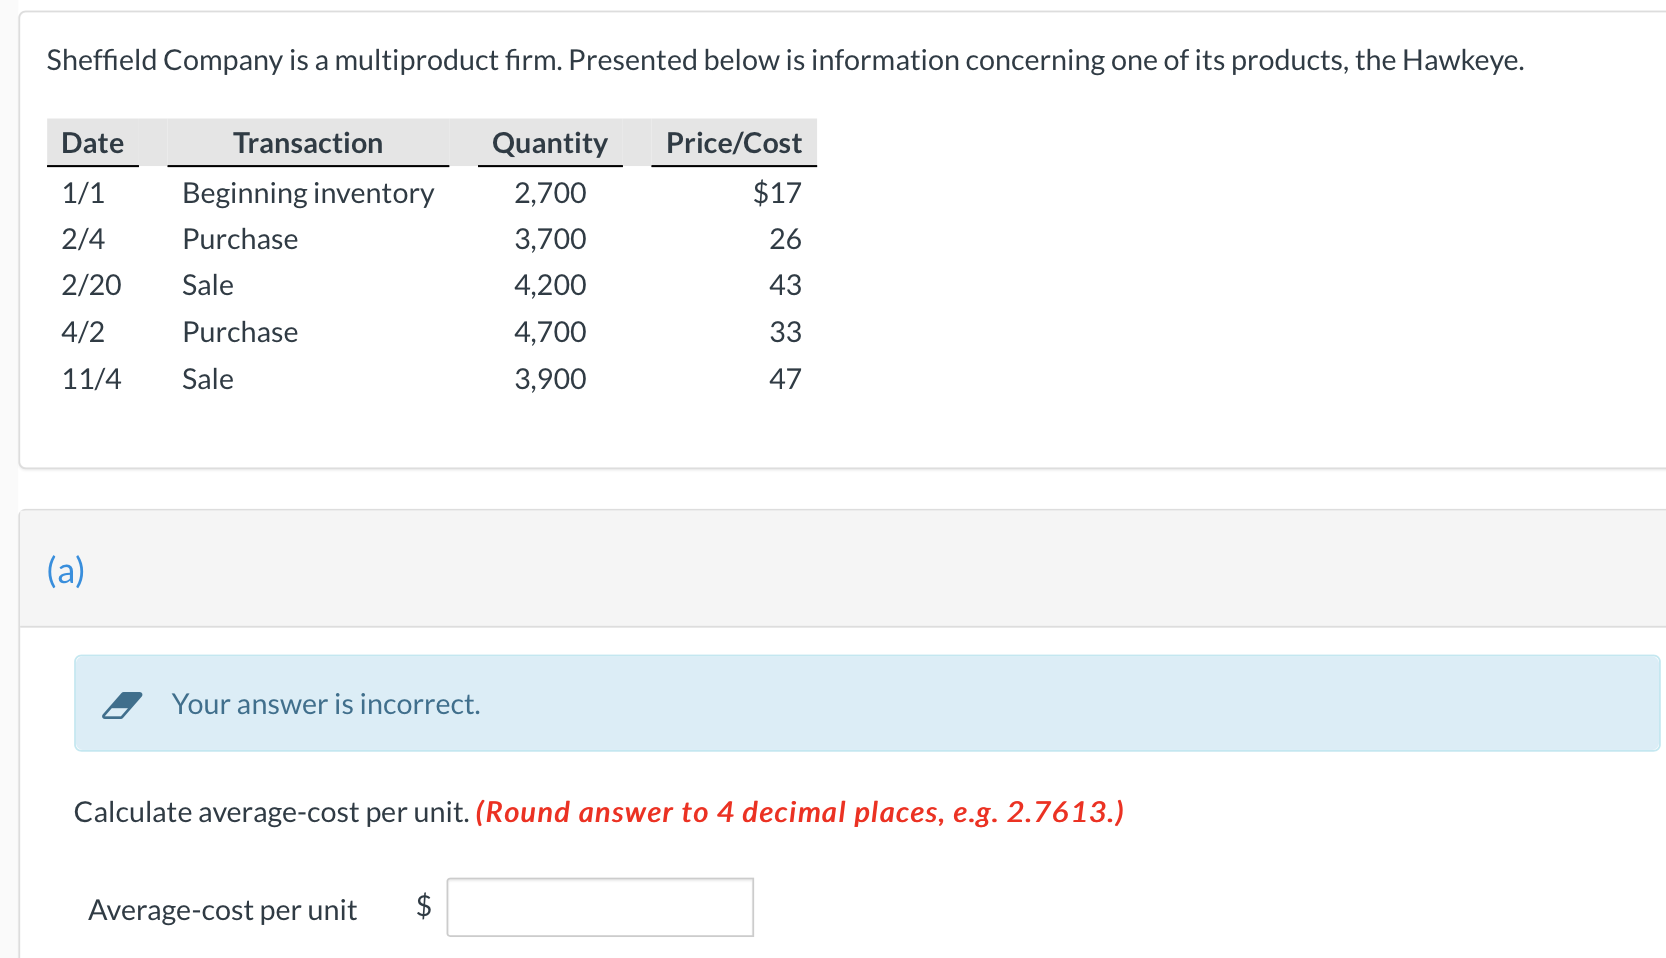Click the "Calculate average-cost per unit." text
This screenshot has width=1666, height=958.
(x=271, y=812)
